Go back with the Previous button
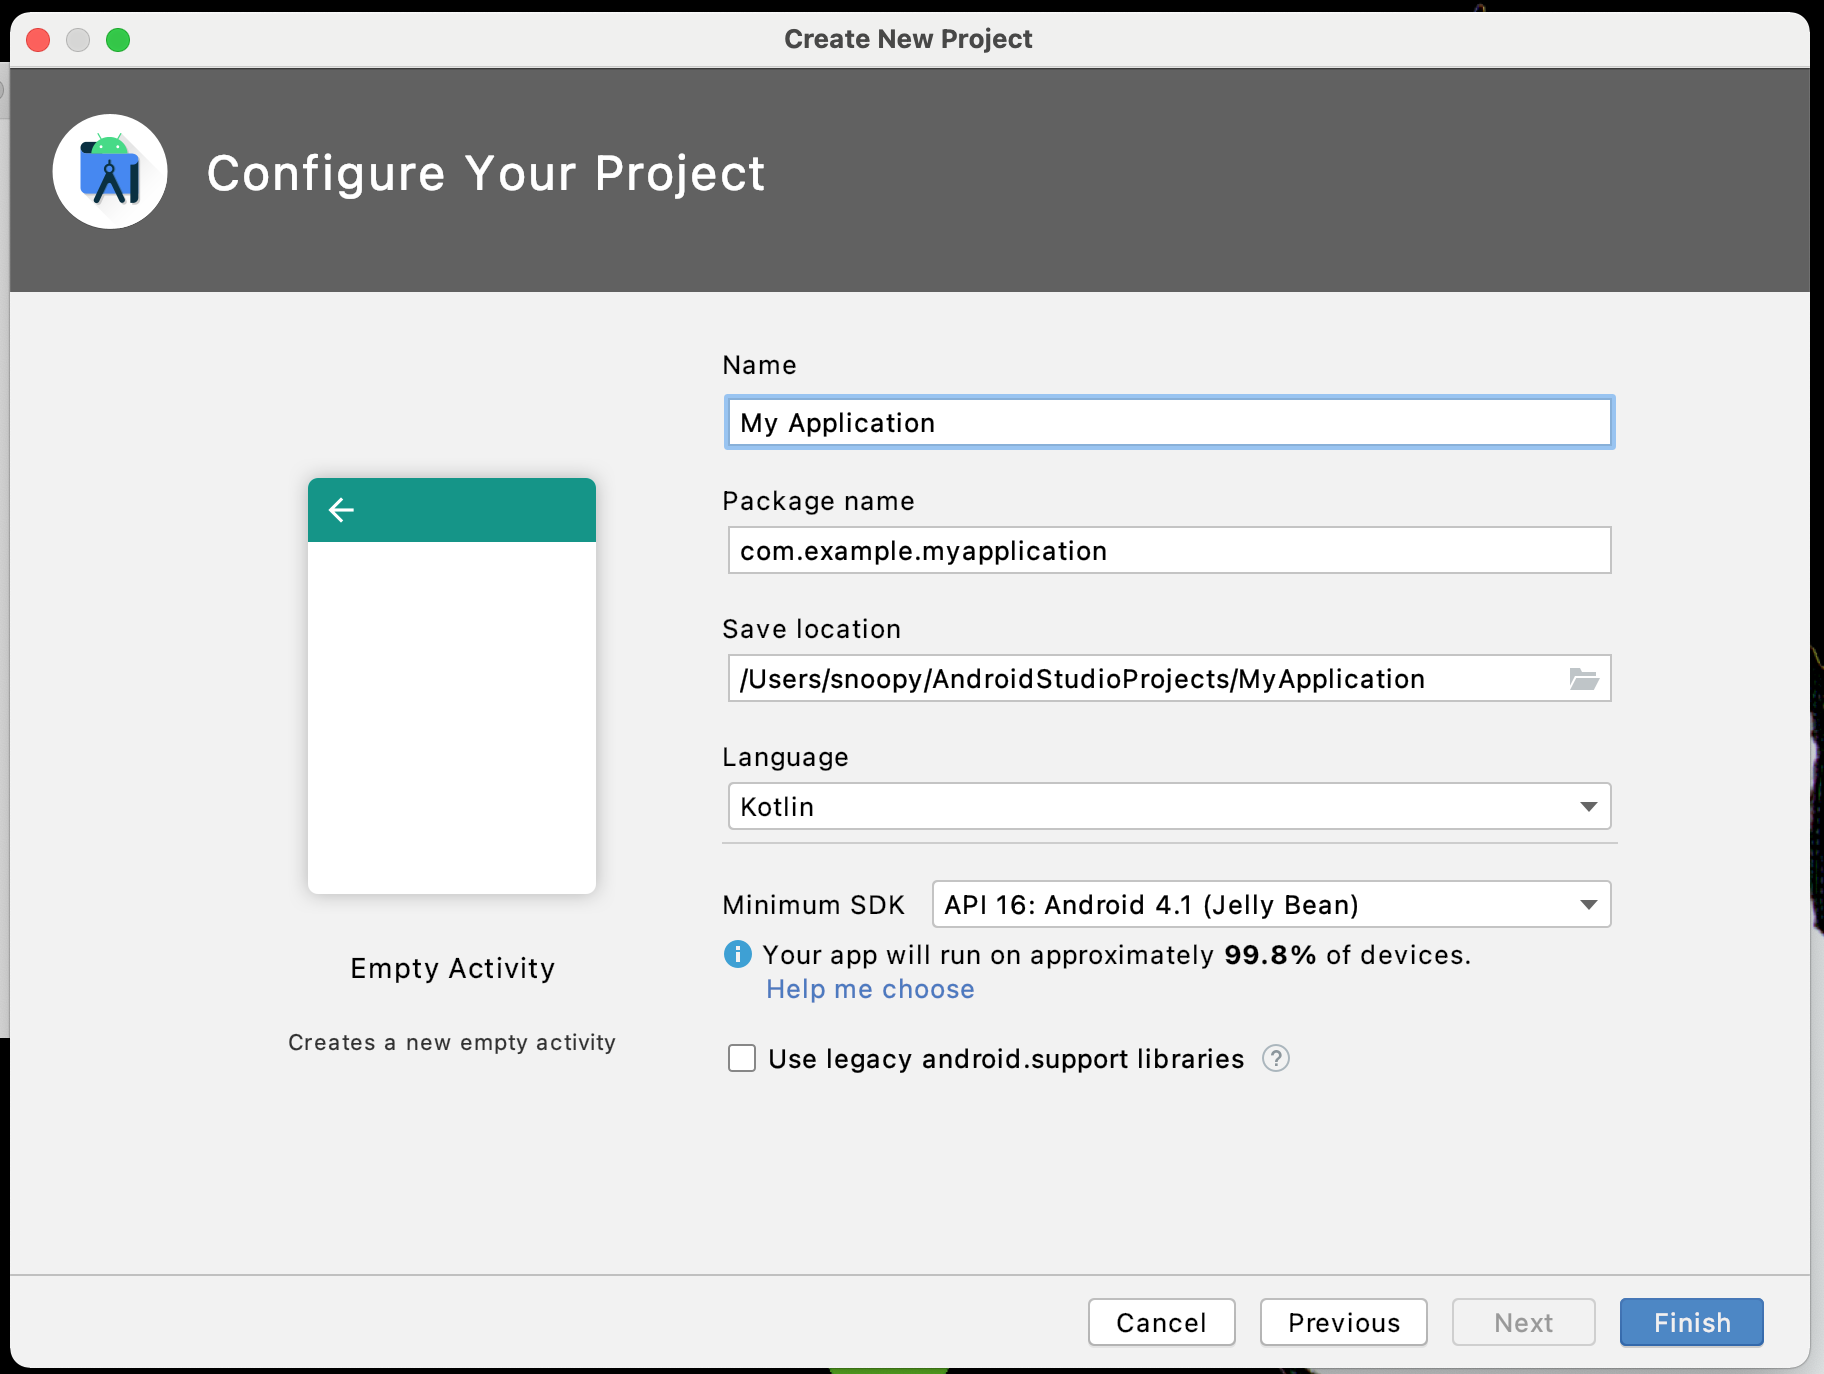The height and width of the screenshot is (1374, 1824). pos(1343,1322)
